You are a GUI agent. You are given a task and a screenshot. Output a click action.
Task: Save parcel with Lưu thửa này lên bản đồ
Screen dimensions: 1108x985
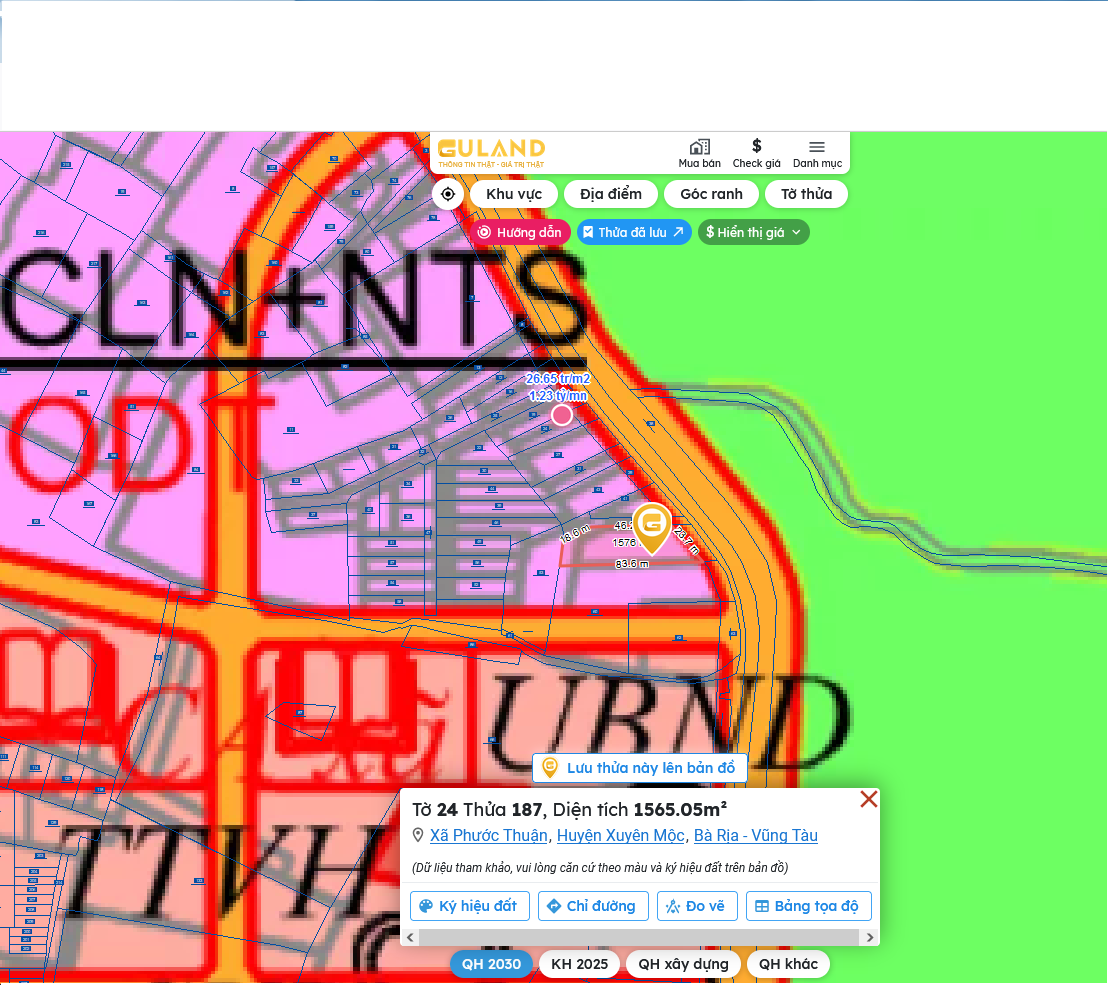(x=640, y=768)
